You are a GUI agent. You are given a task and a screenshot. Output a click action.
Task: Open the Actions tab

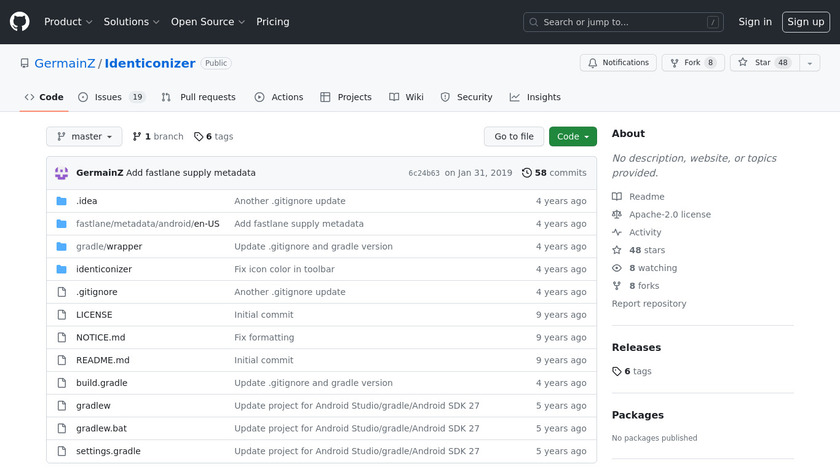[x=279, y=97]
